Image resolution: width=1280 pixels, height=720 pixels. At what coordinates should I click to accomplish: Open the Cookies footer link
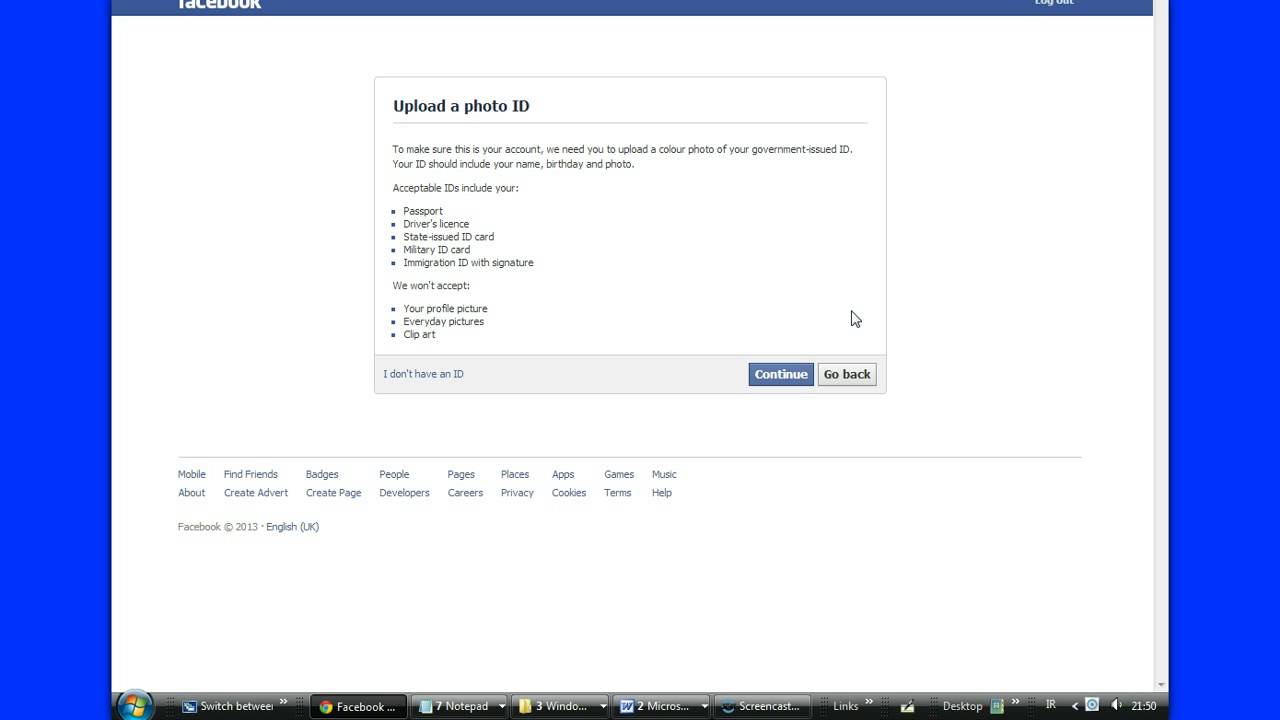(x=569, y=493)
